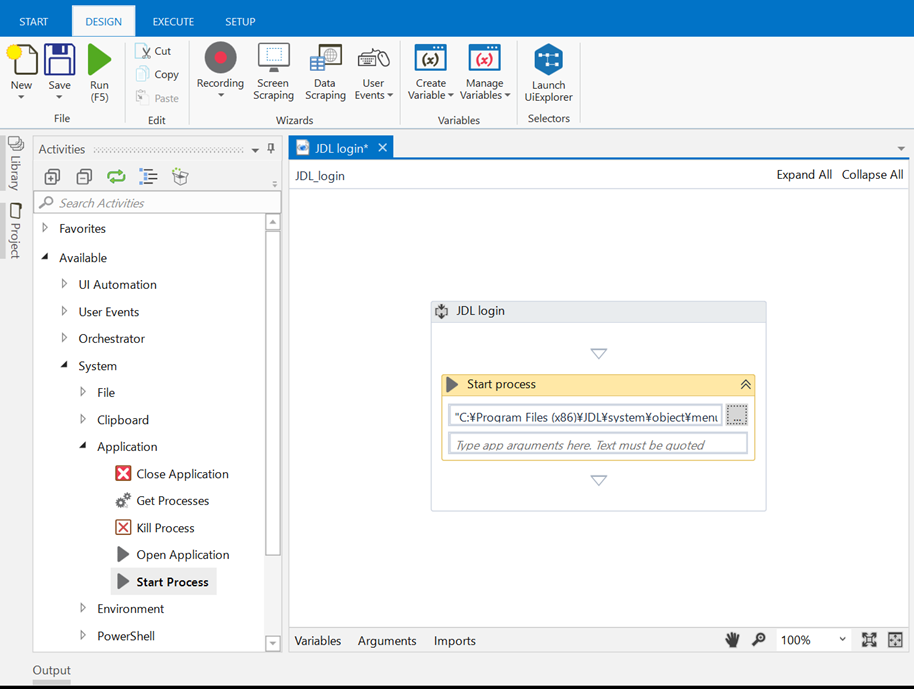This screenshot has width=914, height=689.
Task: Expand the Favorites tree node
Action: [45, 228]
